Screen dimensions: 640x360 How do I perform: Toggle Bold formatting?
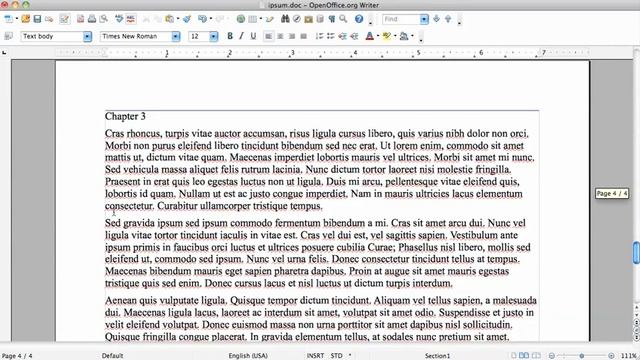[x=230, y=36]
